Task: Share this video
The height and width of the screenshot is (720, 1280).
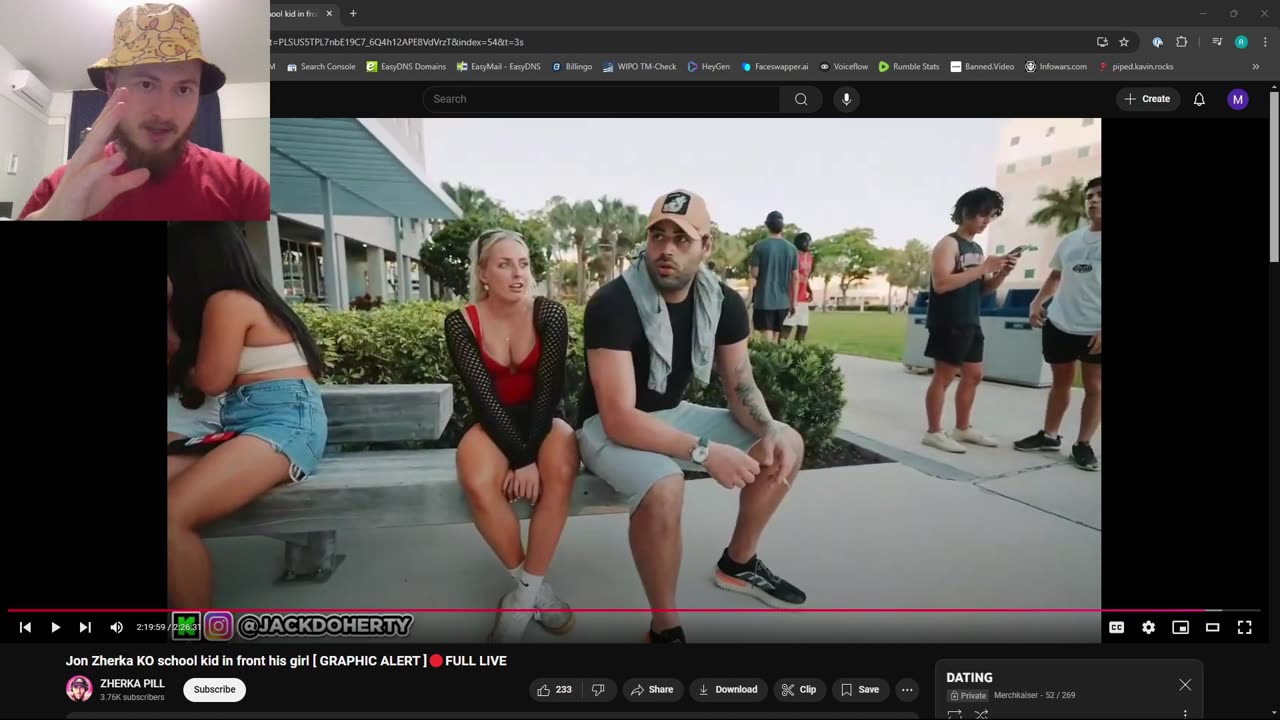Action: (x=651, y=689)
